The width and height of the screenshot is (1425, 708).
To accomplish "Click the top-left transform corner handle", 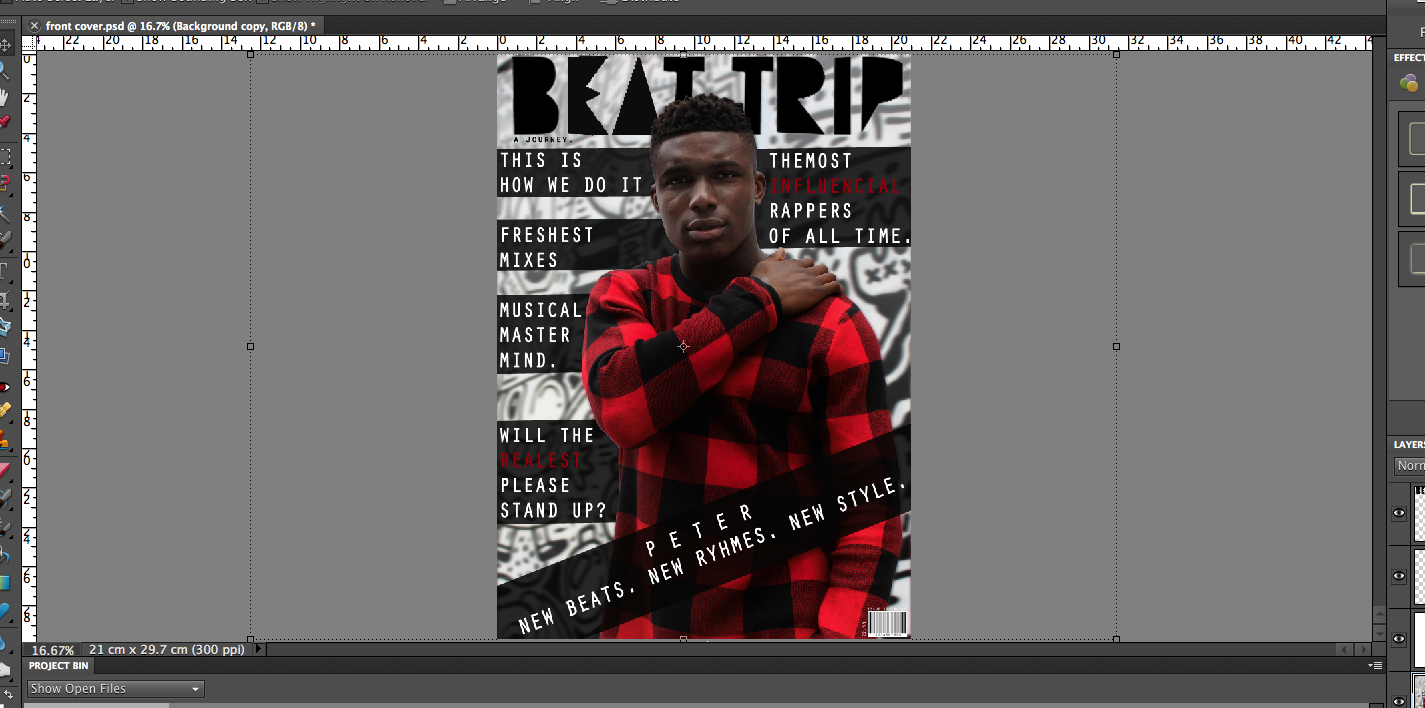I will (250, 54).
